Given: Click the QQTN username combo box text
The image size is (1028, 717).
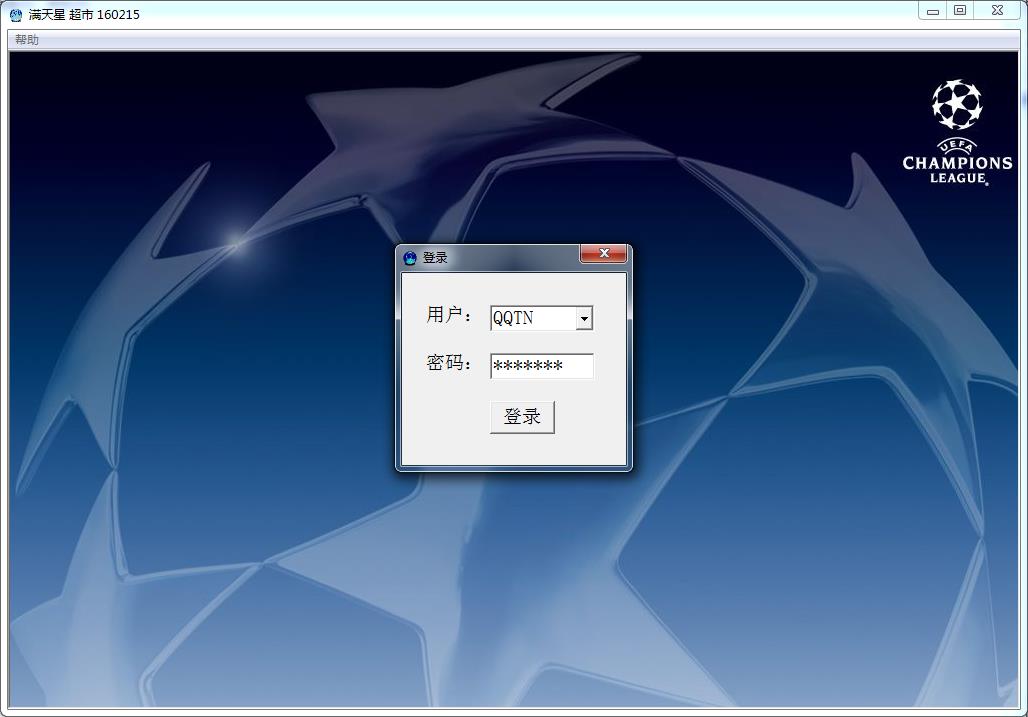Looking at the screenshot, I should tap(532, 318).
